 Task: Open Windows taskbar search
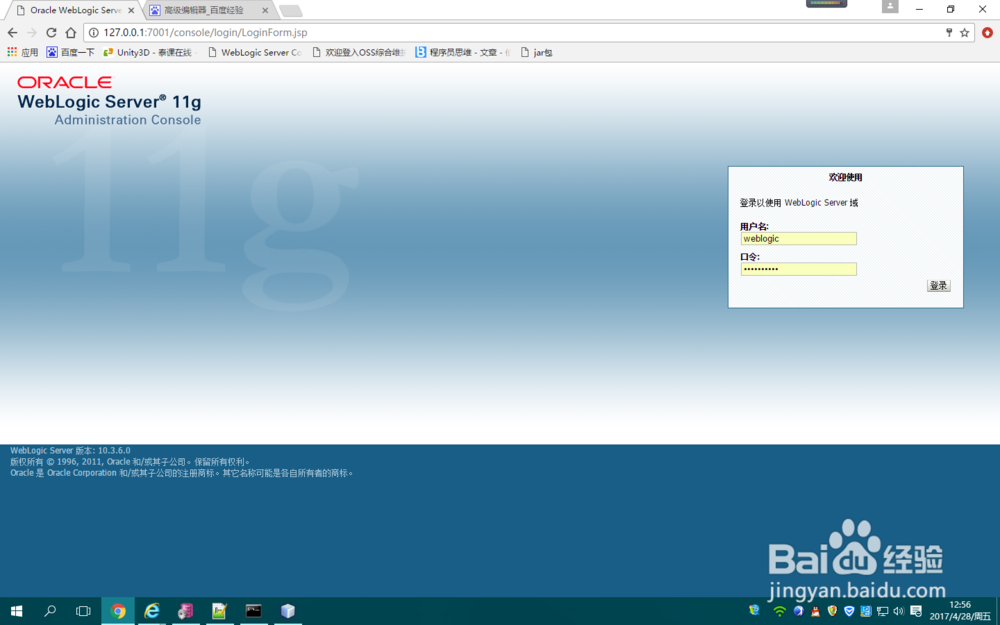click(x=50, y=611)
